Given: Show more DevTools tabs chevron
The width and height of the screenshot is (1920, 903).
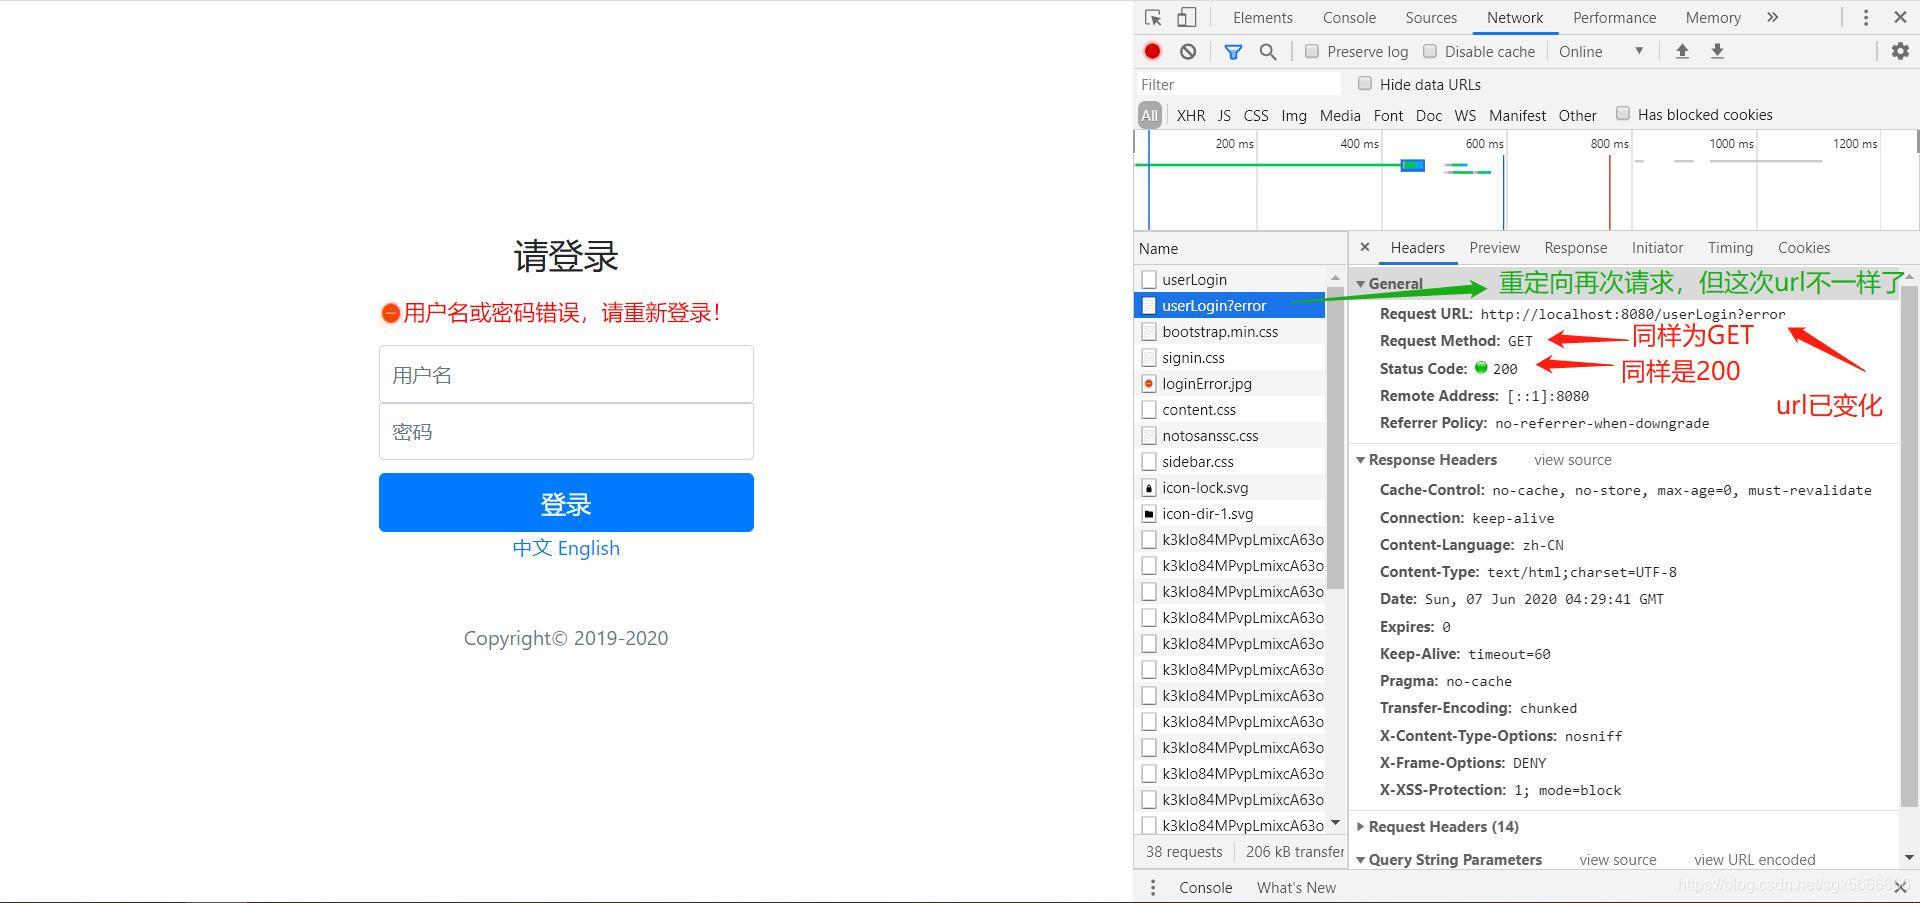Looking at the screenshot, I should coord(1772,18).
